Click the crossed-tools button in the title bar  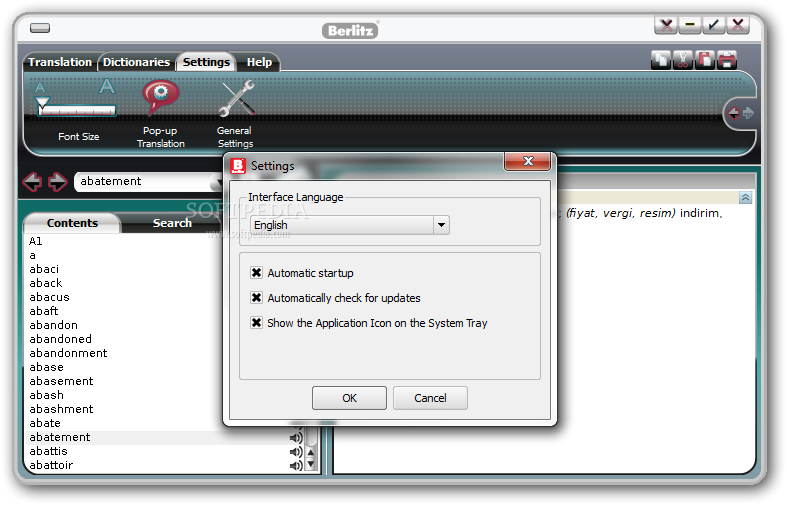666,25
